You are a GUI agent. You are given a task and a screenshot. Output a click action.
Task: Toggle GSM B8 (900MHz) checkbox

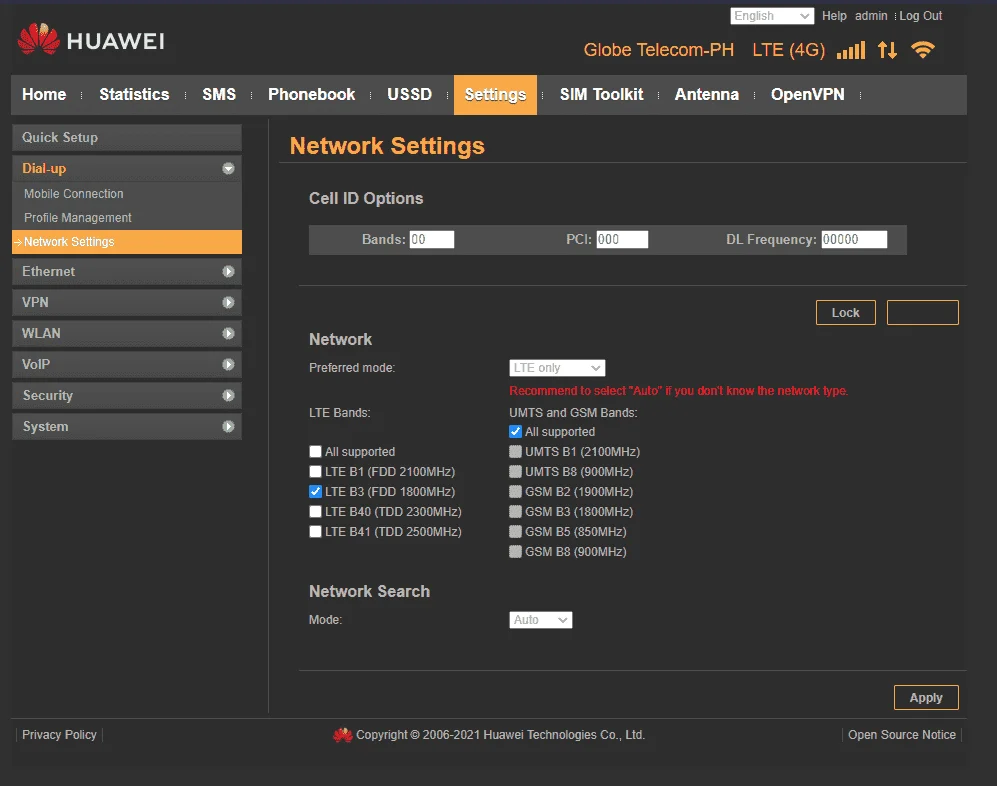pyautogui.click(x=516, y=551)
